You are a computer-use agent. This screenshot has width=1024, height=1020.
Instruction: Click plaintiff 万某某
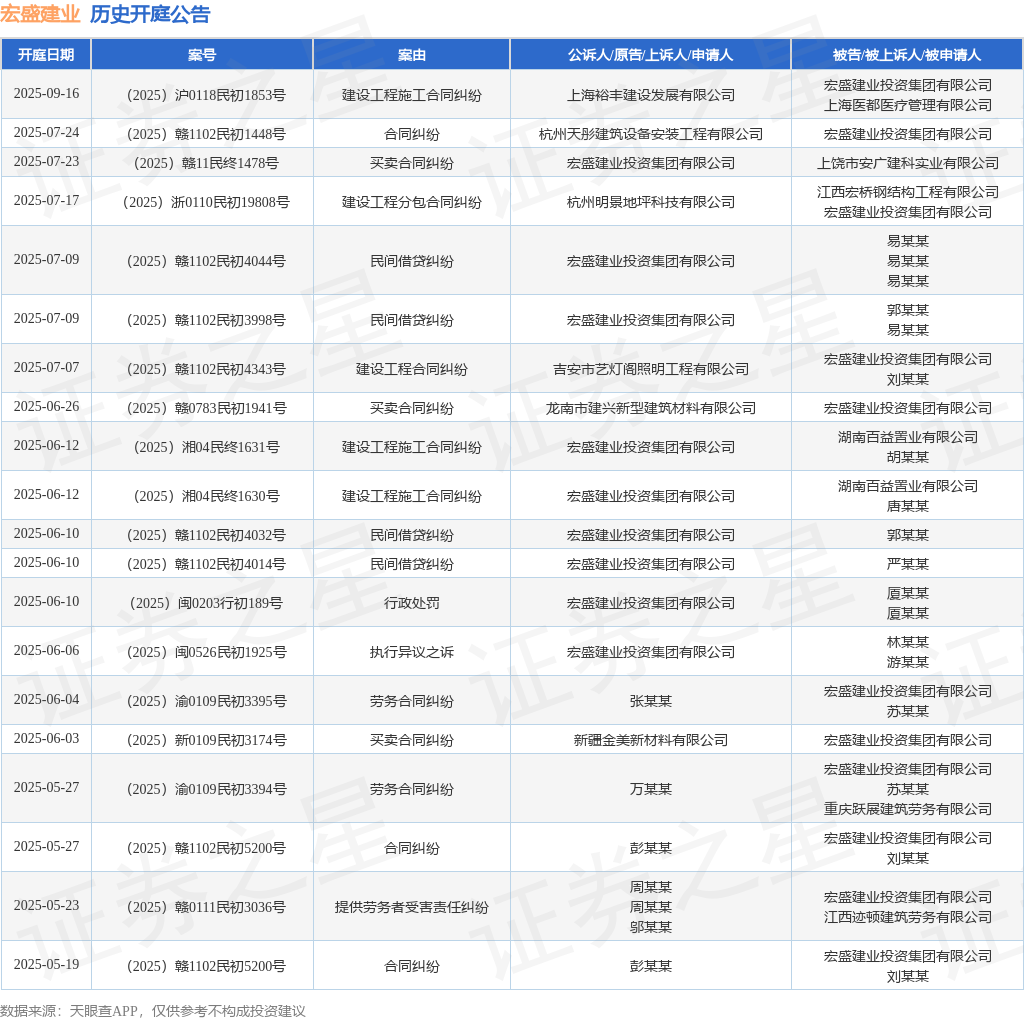(650, 789)
